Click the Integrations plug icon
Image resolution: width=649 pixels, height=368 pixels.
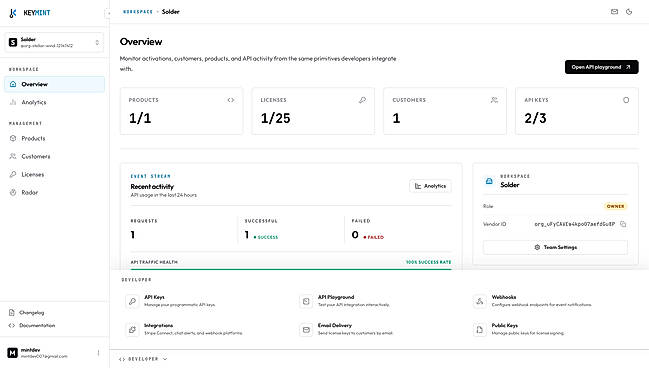pos(132,330)
